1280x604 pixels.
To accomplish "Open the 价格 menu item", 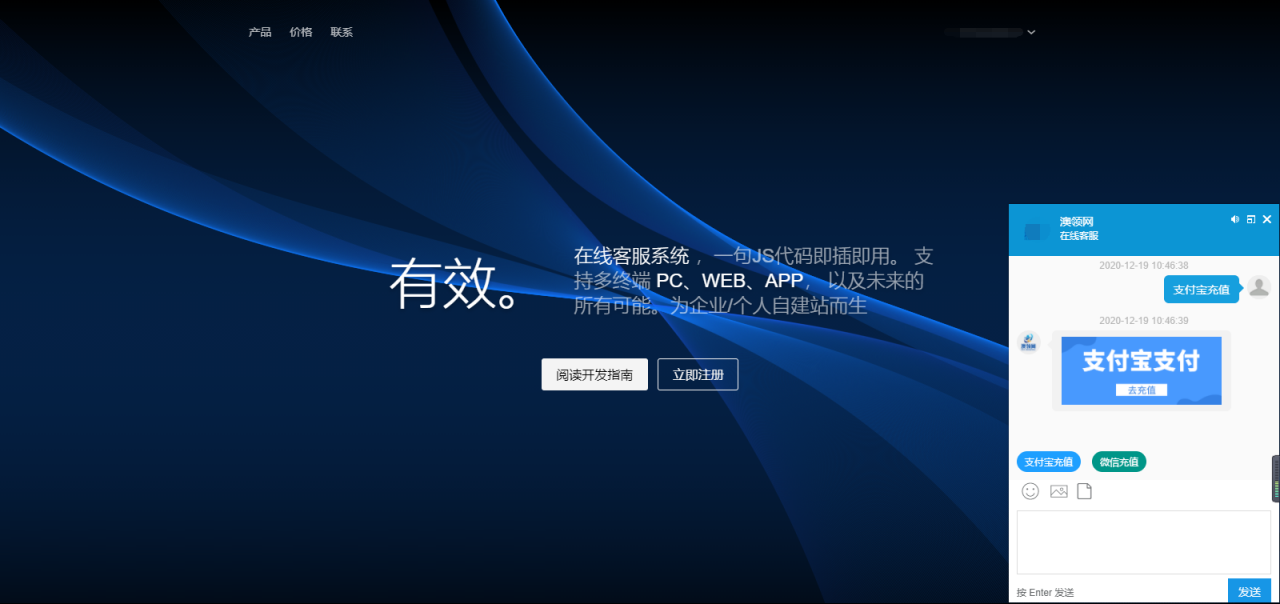I will 301,31.
